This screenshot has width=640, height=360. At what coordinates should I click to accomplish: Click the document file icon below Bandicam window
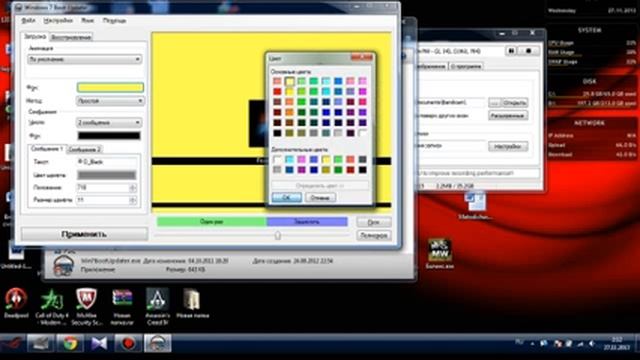pyautogui.click(x=475, y=206)
